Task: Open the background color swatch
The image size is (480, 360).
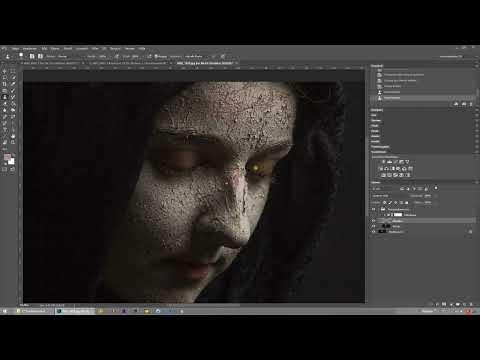Action: point(12,162)
